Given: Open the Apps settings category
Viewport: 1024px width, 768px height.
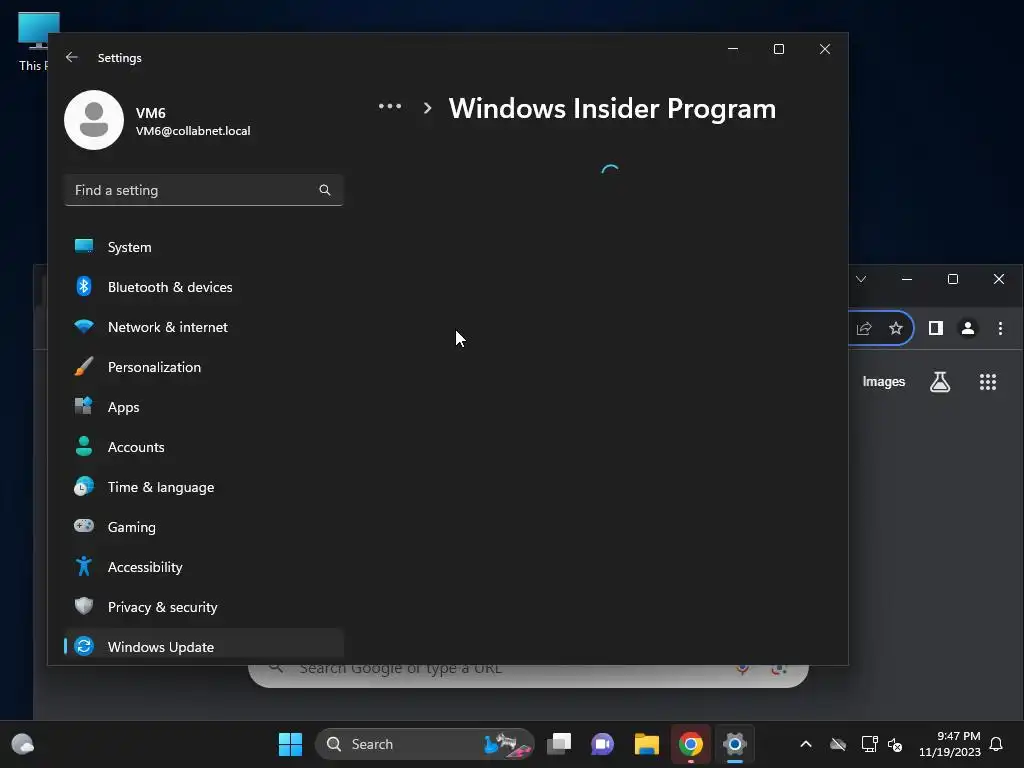Looking at the screenshot, I should tap(204, 407).
